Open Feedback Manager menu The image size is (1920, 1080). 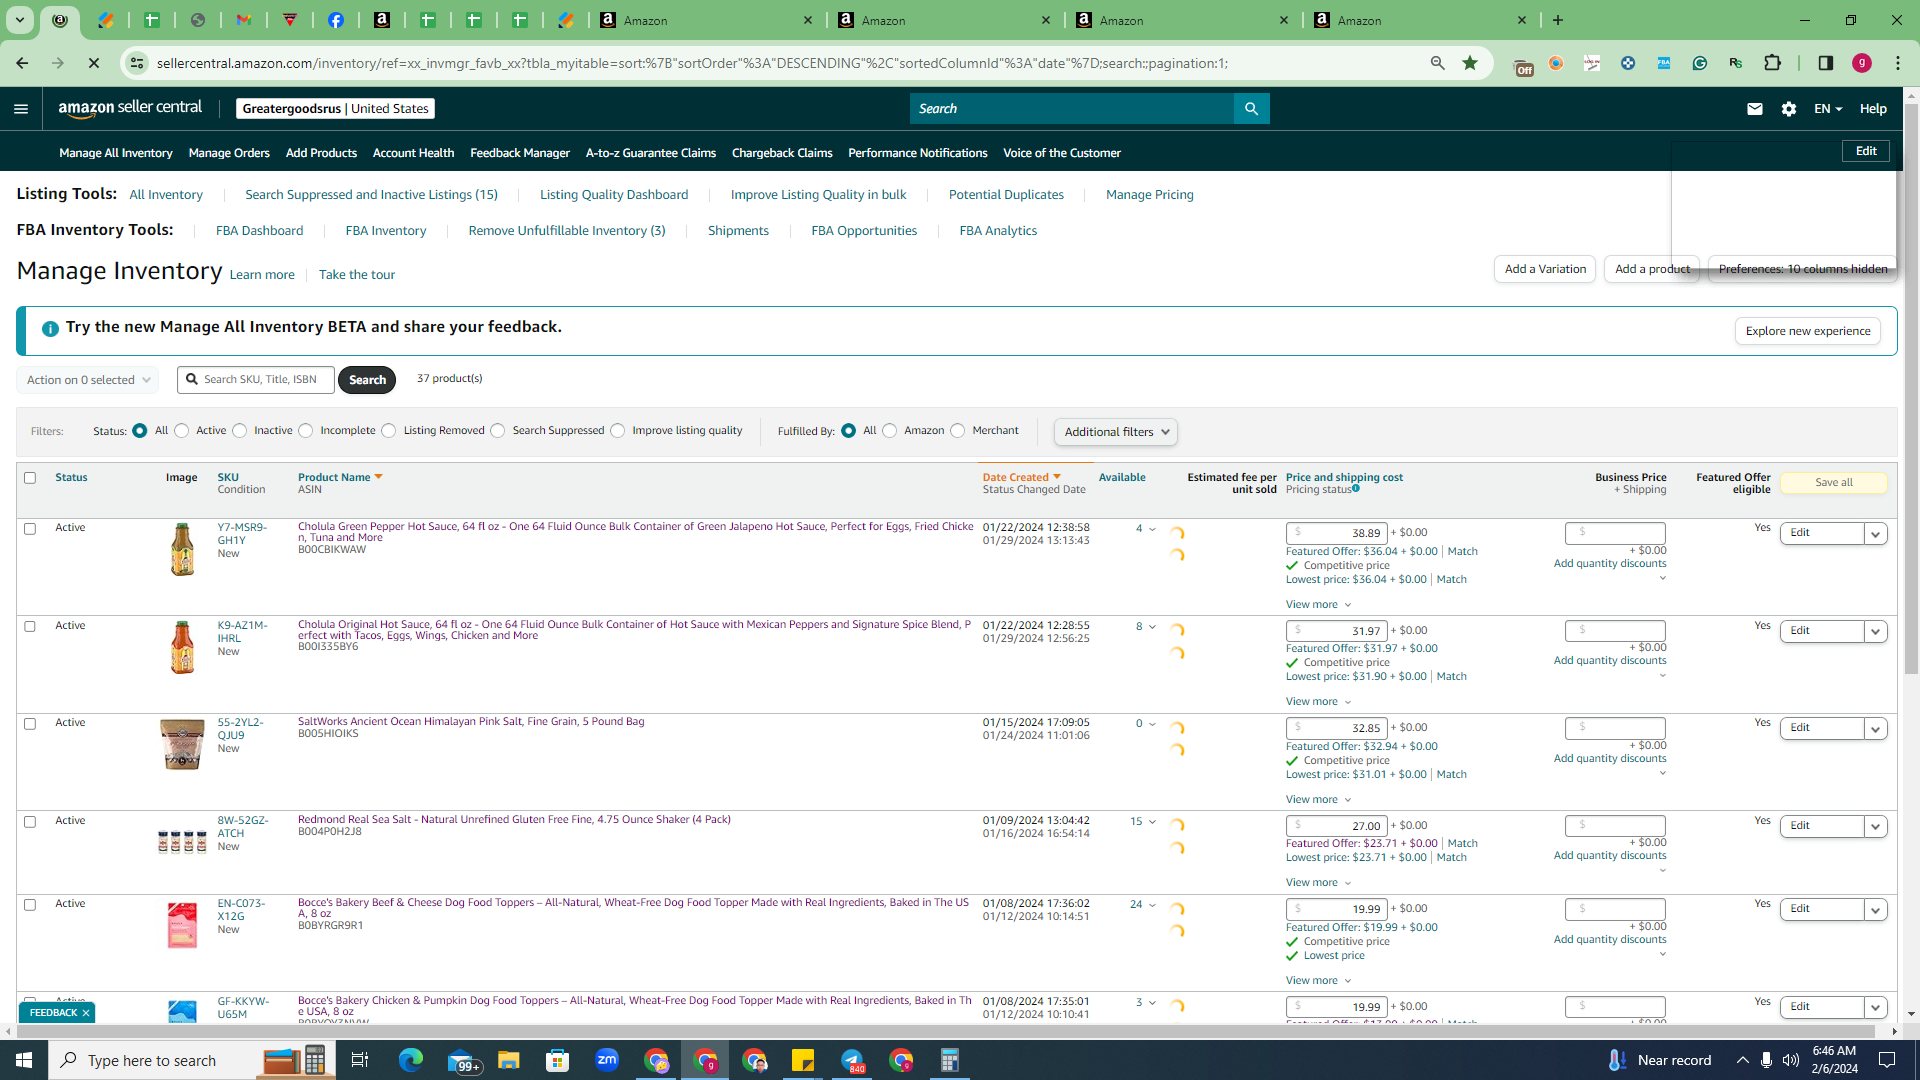click(x=520, y=153)
